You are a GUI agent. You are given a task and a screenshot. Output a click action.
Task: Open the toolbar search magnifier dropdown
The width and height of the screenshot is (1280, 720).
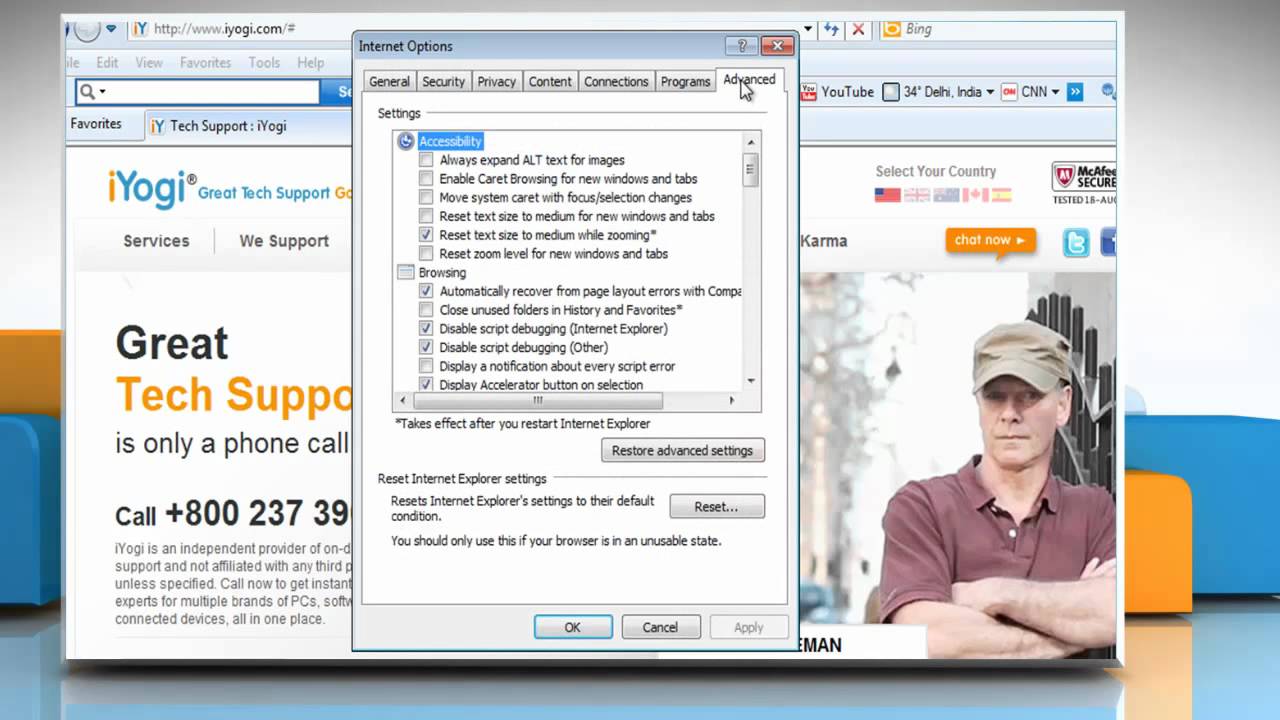coord(92,92)
